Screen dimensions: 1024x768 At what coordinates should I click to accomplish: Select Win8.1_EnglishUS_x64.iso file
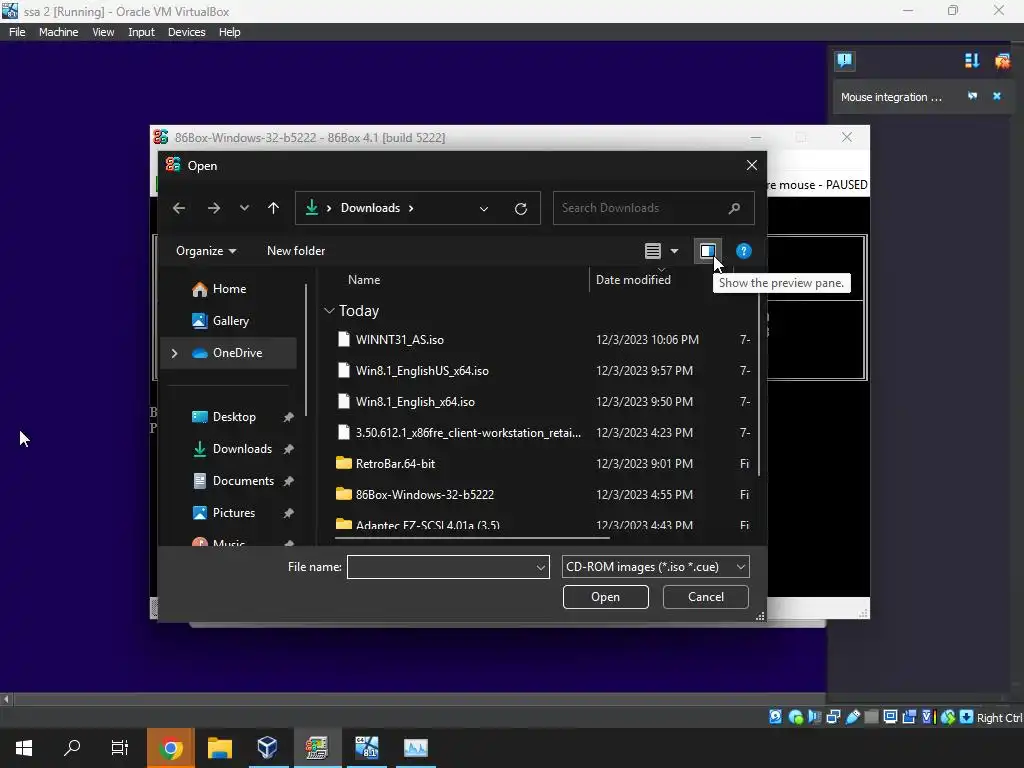click(422, 370)
